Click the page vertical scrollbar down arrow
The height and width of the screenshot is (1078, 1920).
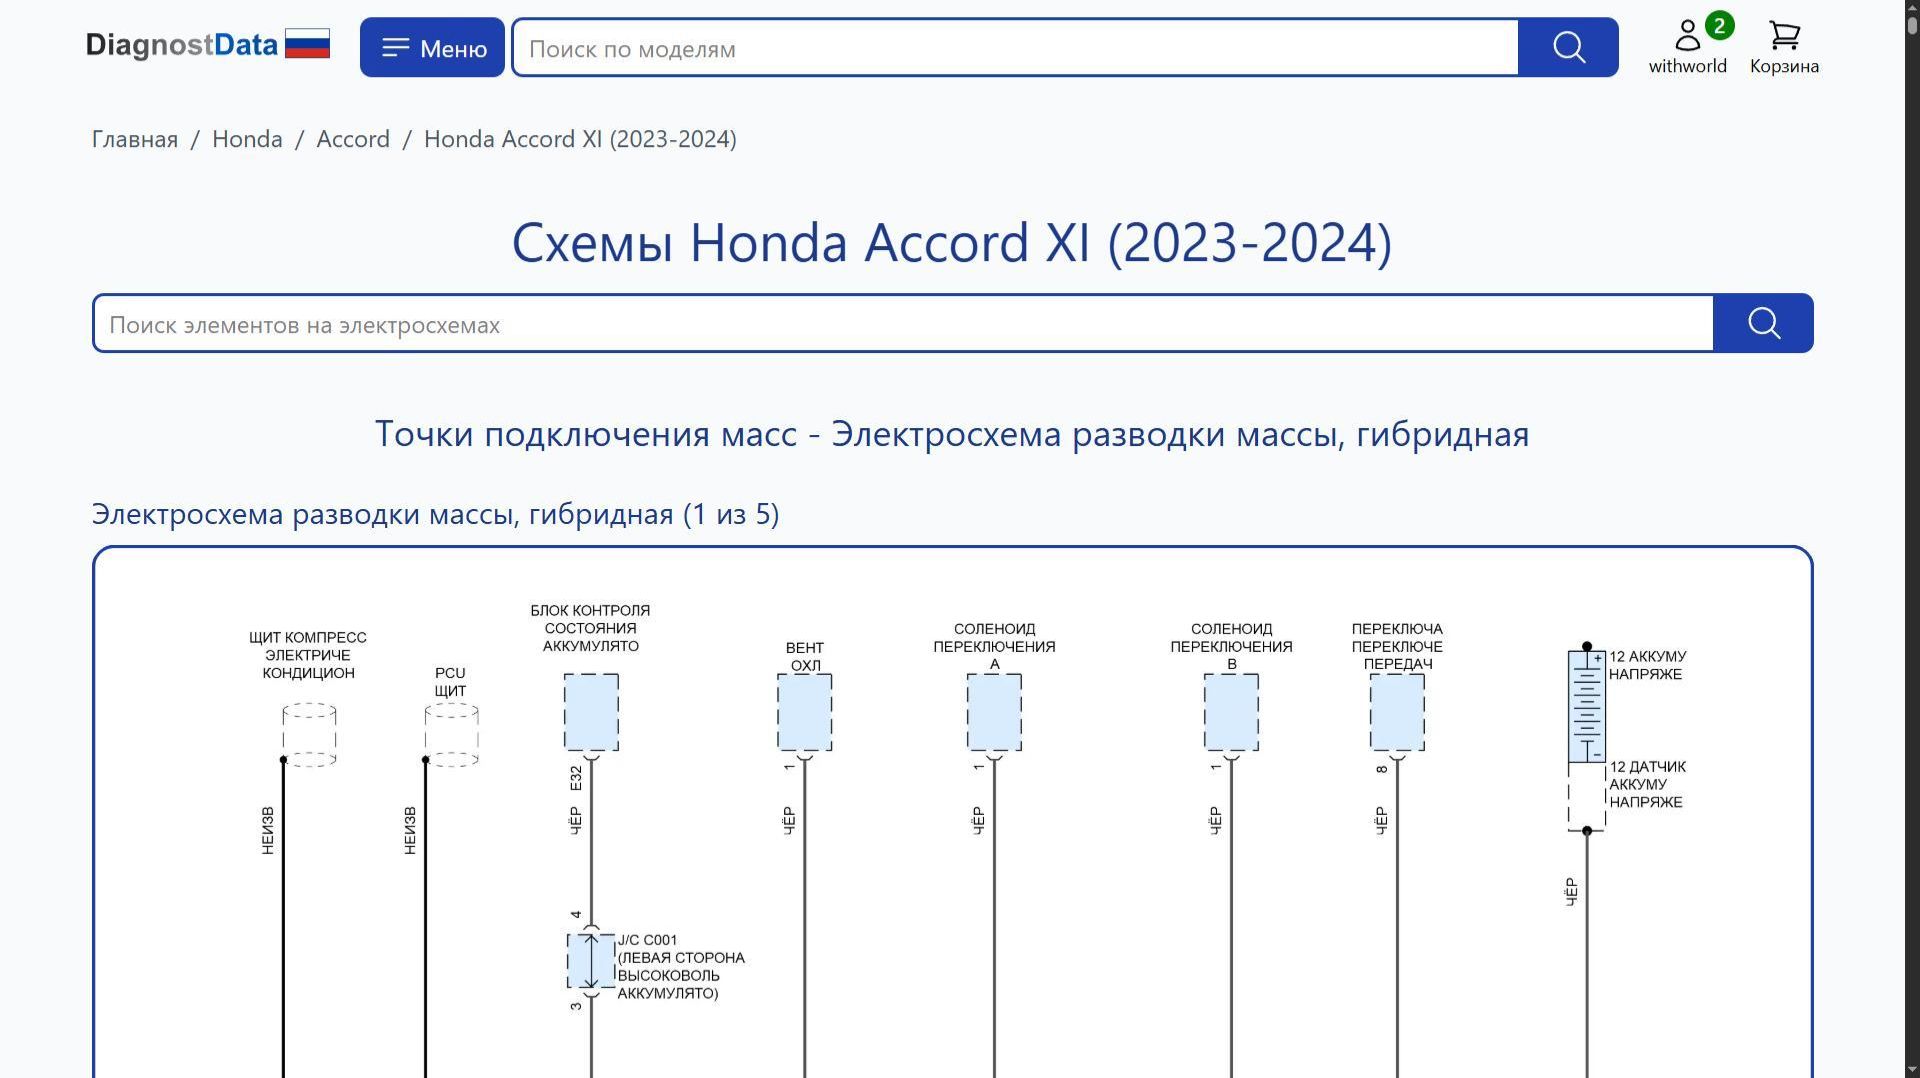1912,1068
